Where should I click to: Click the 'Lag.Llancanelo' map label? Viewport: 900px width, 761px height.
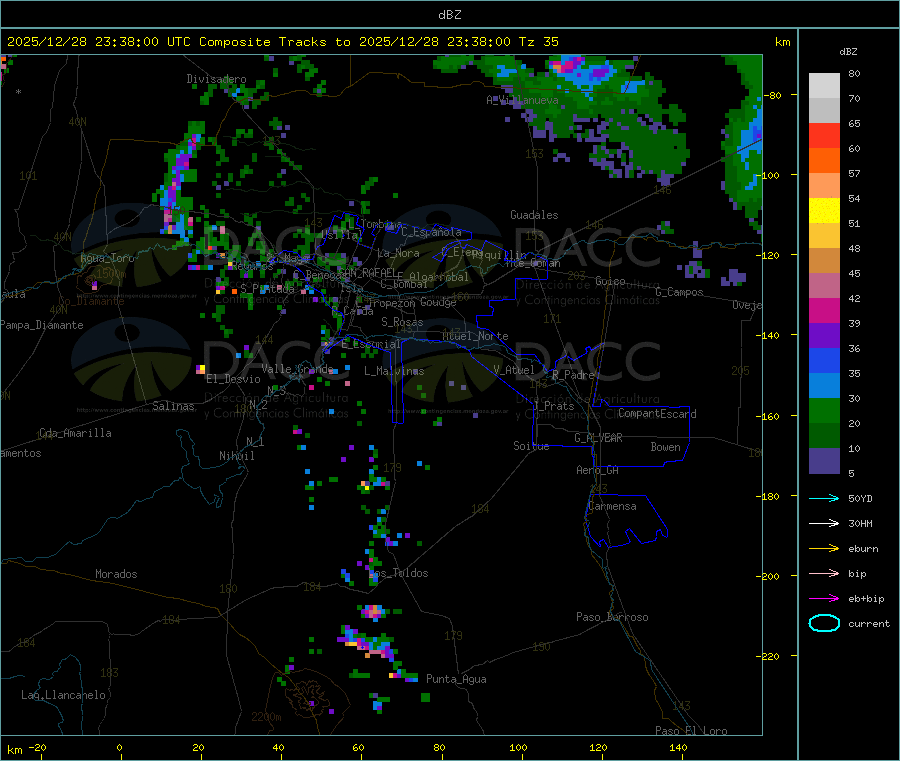click(x=63, y=695)
